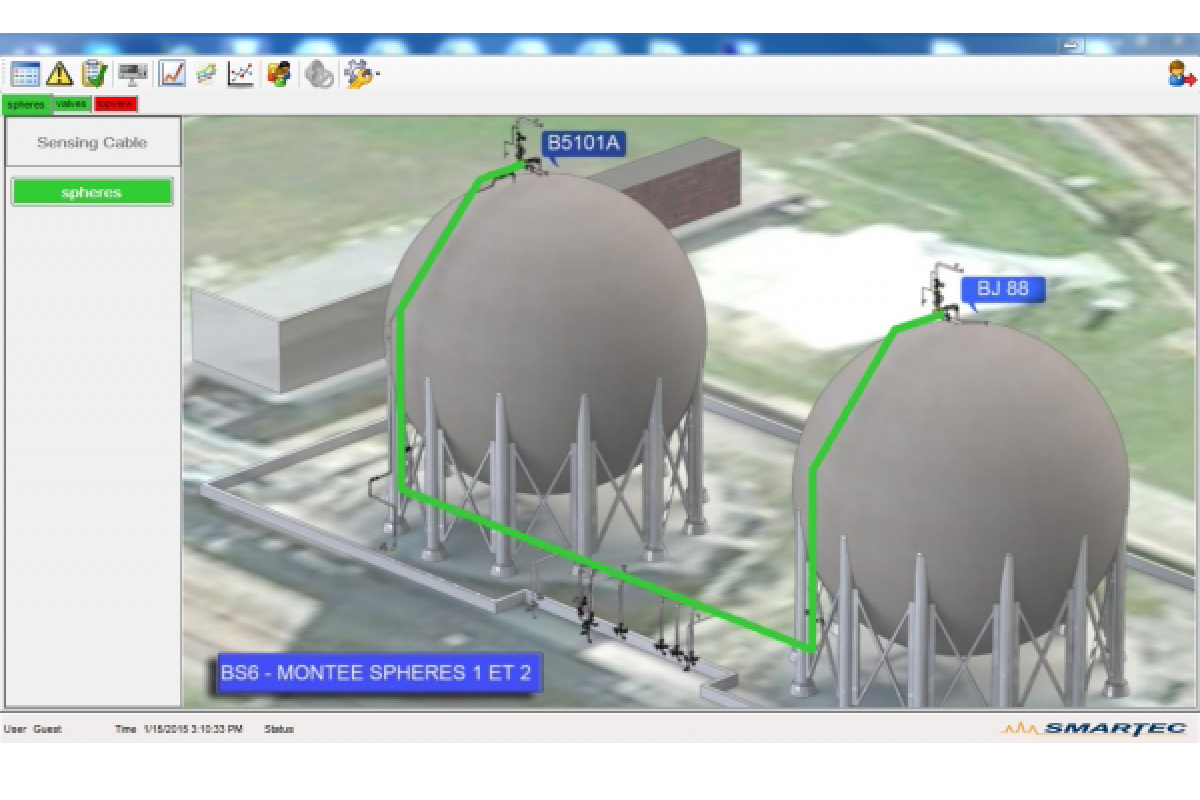Open the red topview tab
The image size is (1200, 800).
pos(115,104)
